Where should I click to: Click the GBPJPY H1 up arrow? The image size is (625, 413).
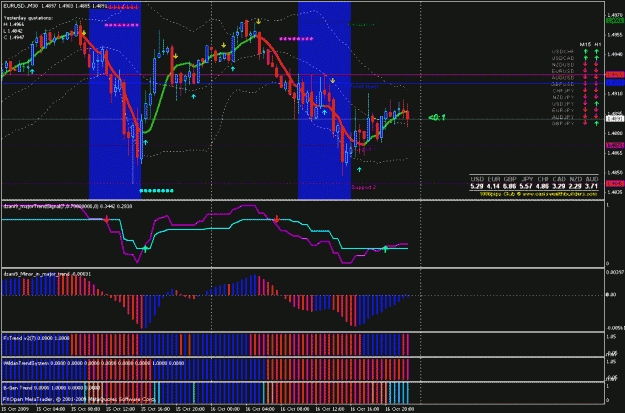[597, 123]
